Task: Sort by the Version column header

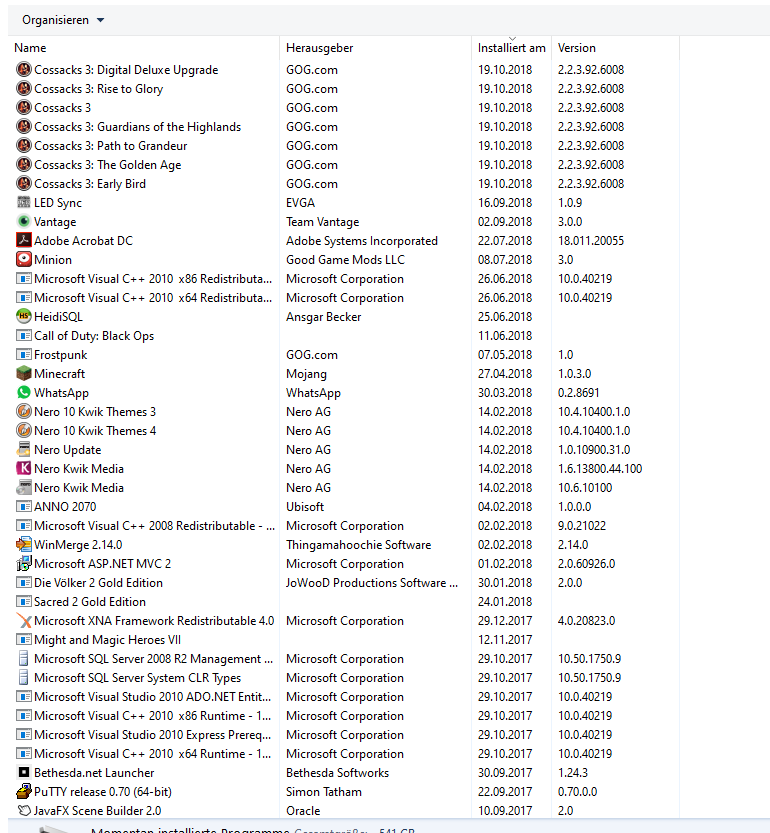Action: point(577,48)
